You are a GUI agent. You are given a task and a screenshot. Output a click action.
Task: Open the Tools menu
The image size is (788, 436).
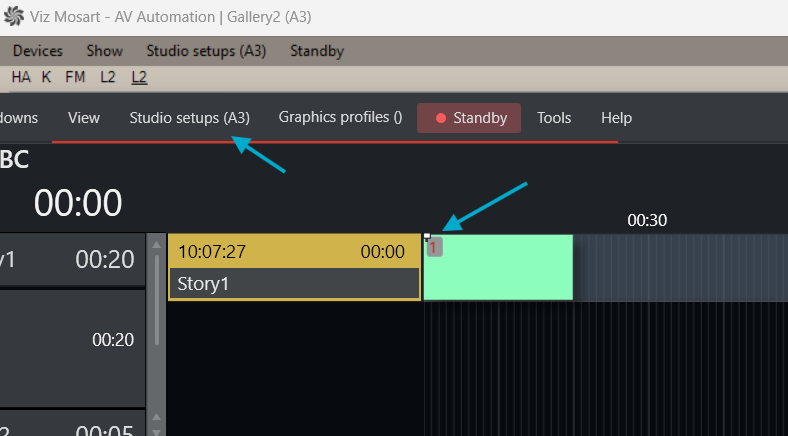[554, 118]
